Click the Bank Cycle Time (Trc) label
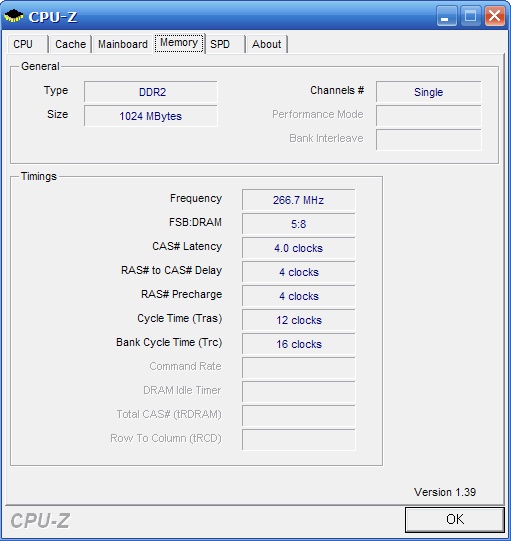This screenshot has width=511, height=541. click(x=169, y=342)
